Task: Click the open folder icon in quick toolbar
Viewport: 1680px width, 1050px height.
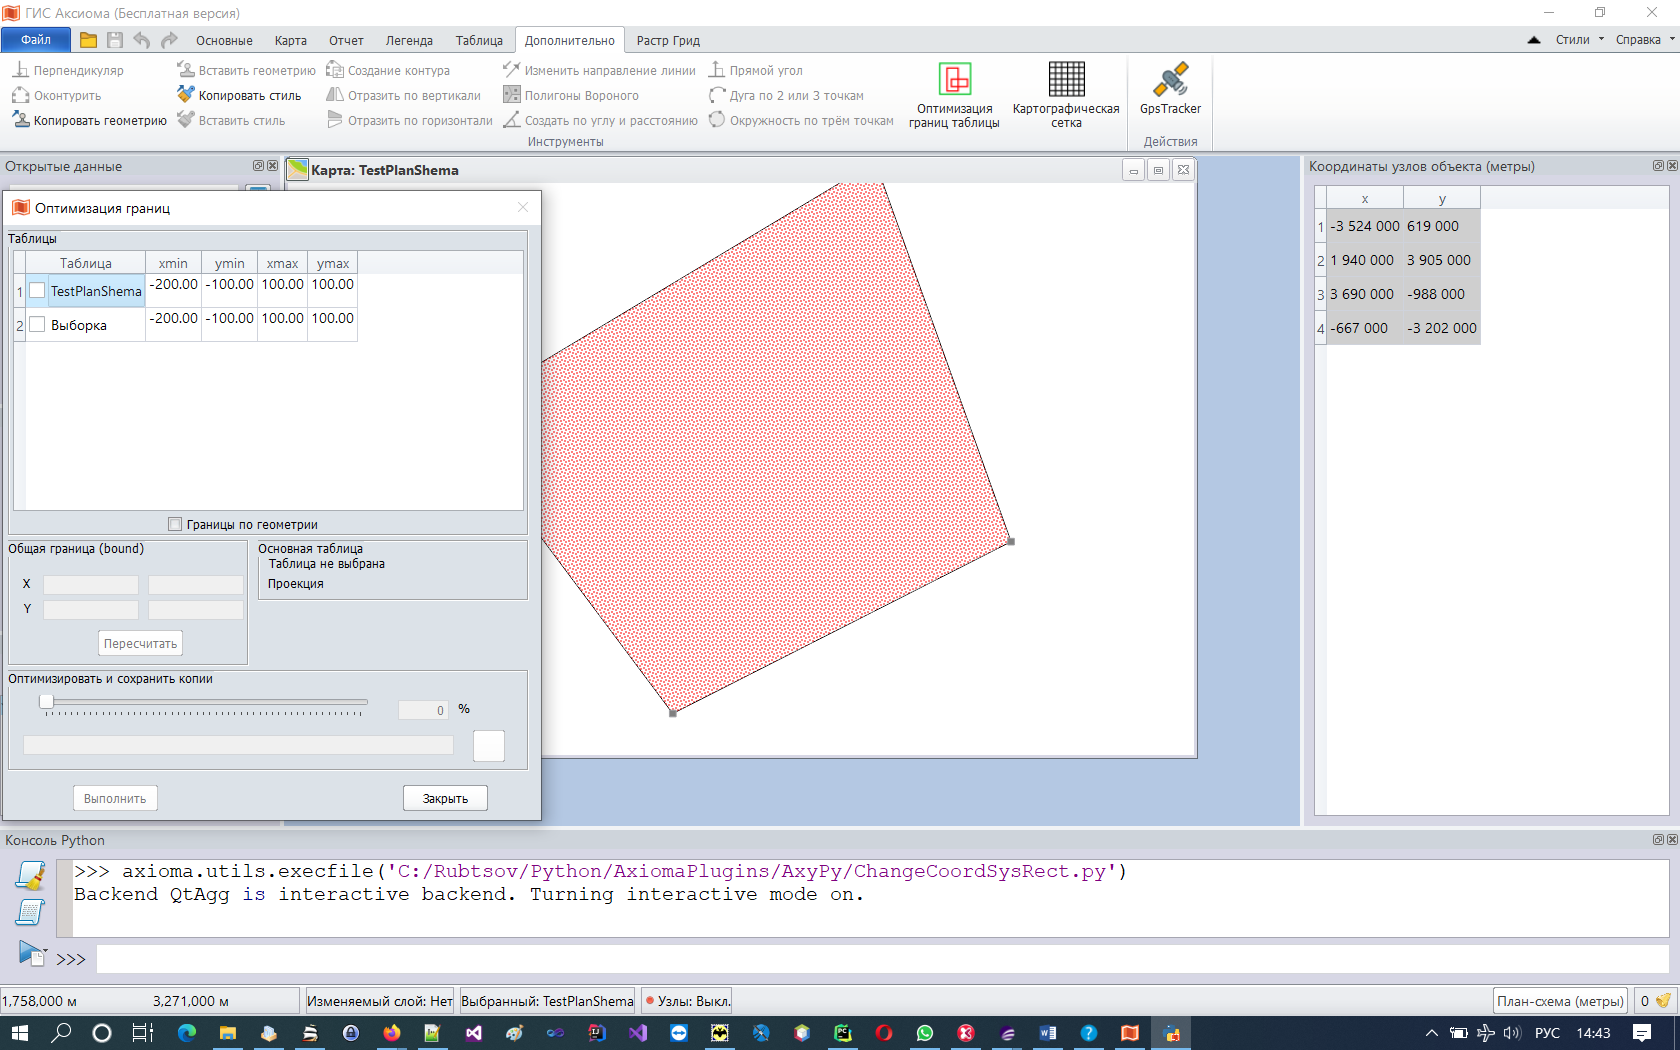Action: [88, 40]
